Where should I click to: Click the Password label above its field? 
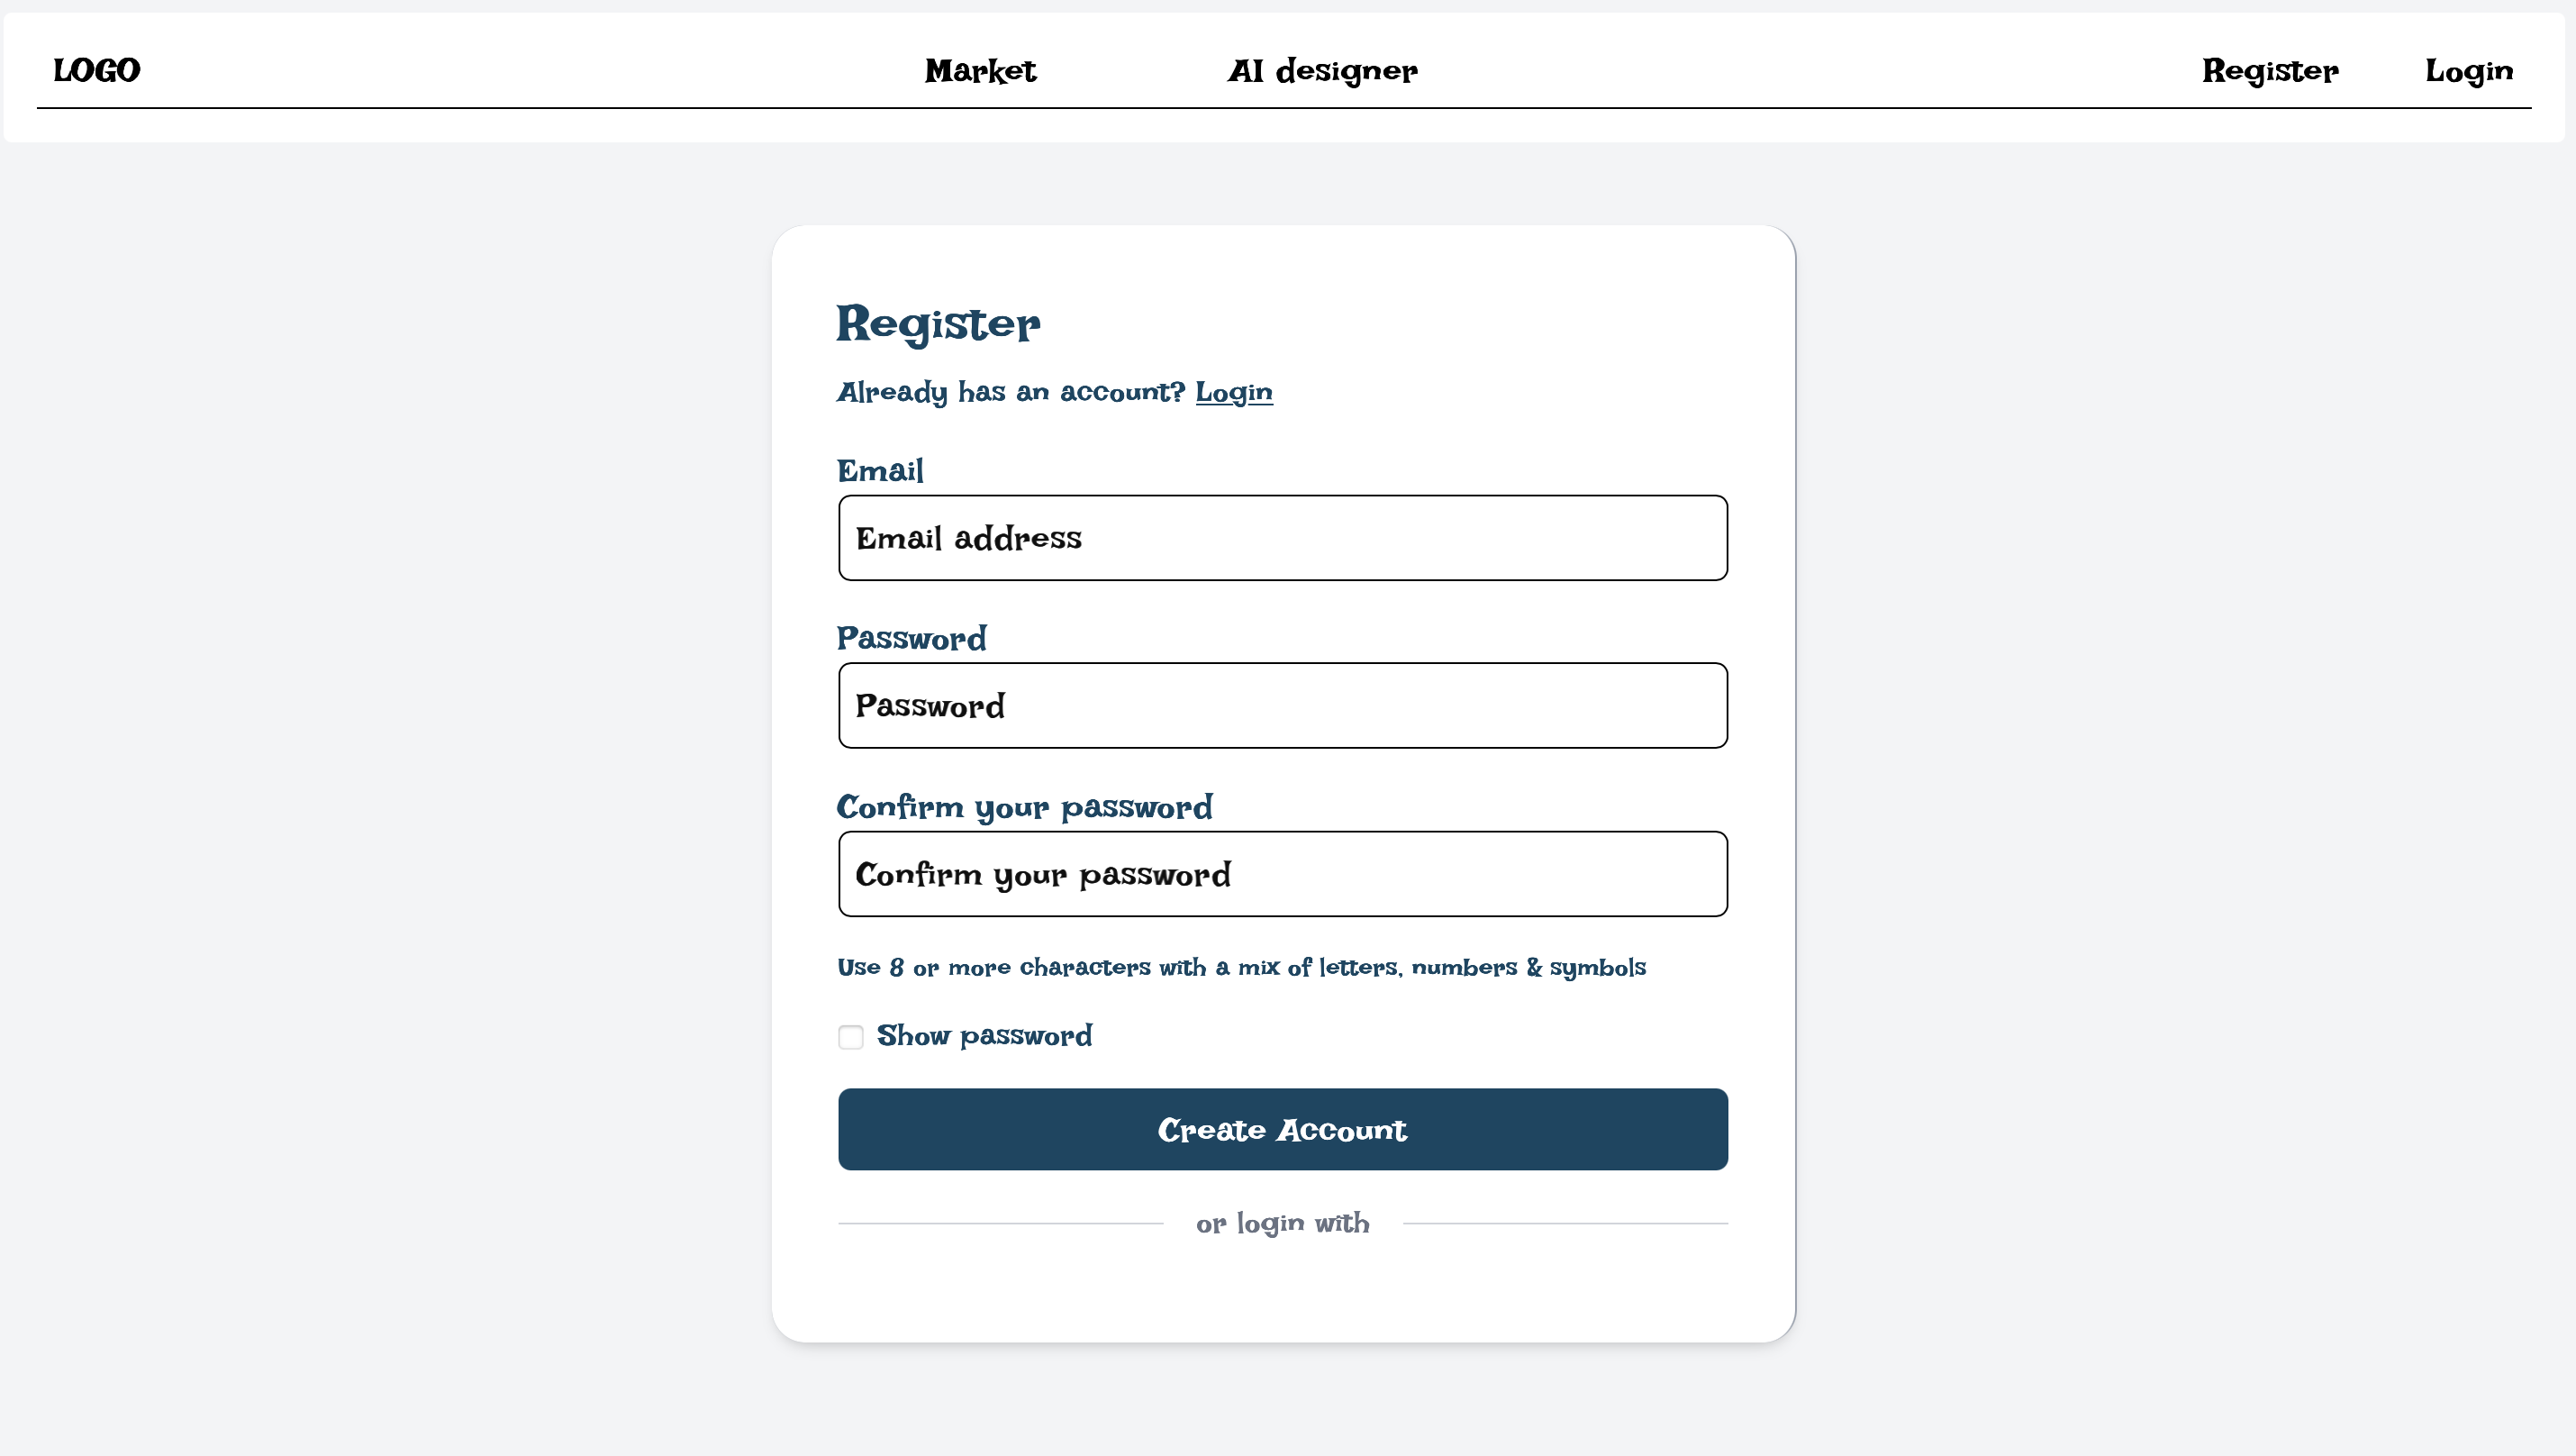(911, 639)
